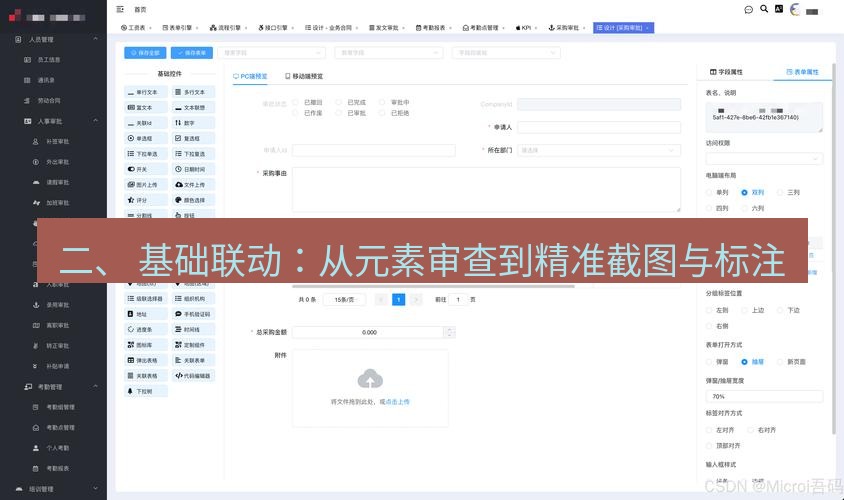Switch to the 考勤报表 page tab
This screenshot has height=500, width=844.
[x=433, y=27]
